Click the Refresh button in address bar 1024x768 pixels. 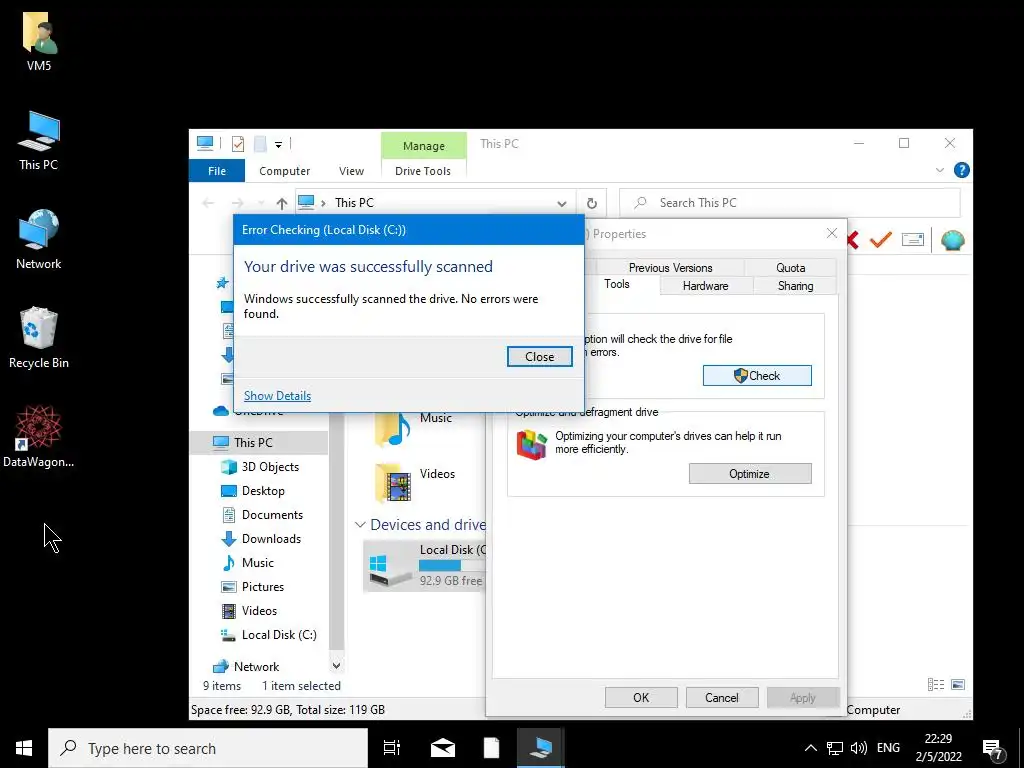pyautogui.click(x=592, y=203)
